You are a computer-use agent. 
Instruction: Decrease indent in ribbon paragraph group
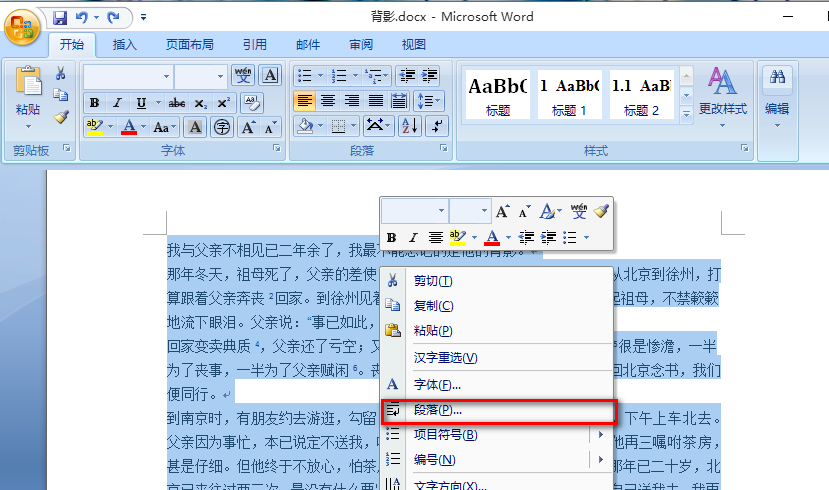coord(407,76)
